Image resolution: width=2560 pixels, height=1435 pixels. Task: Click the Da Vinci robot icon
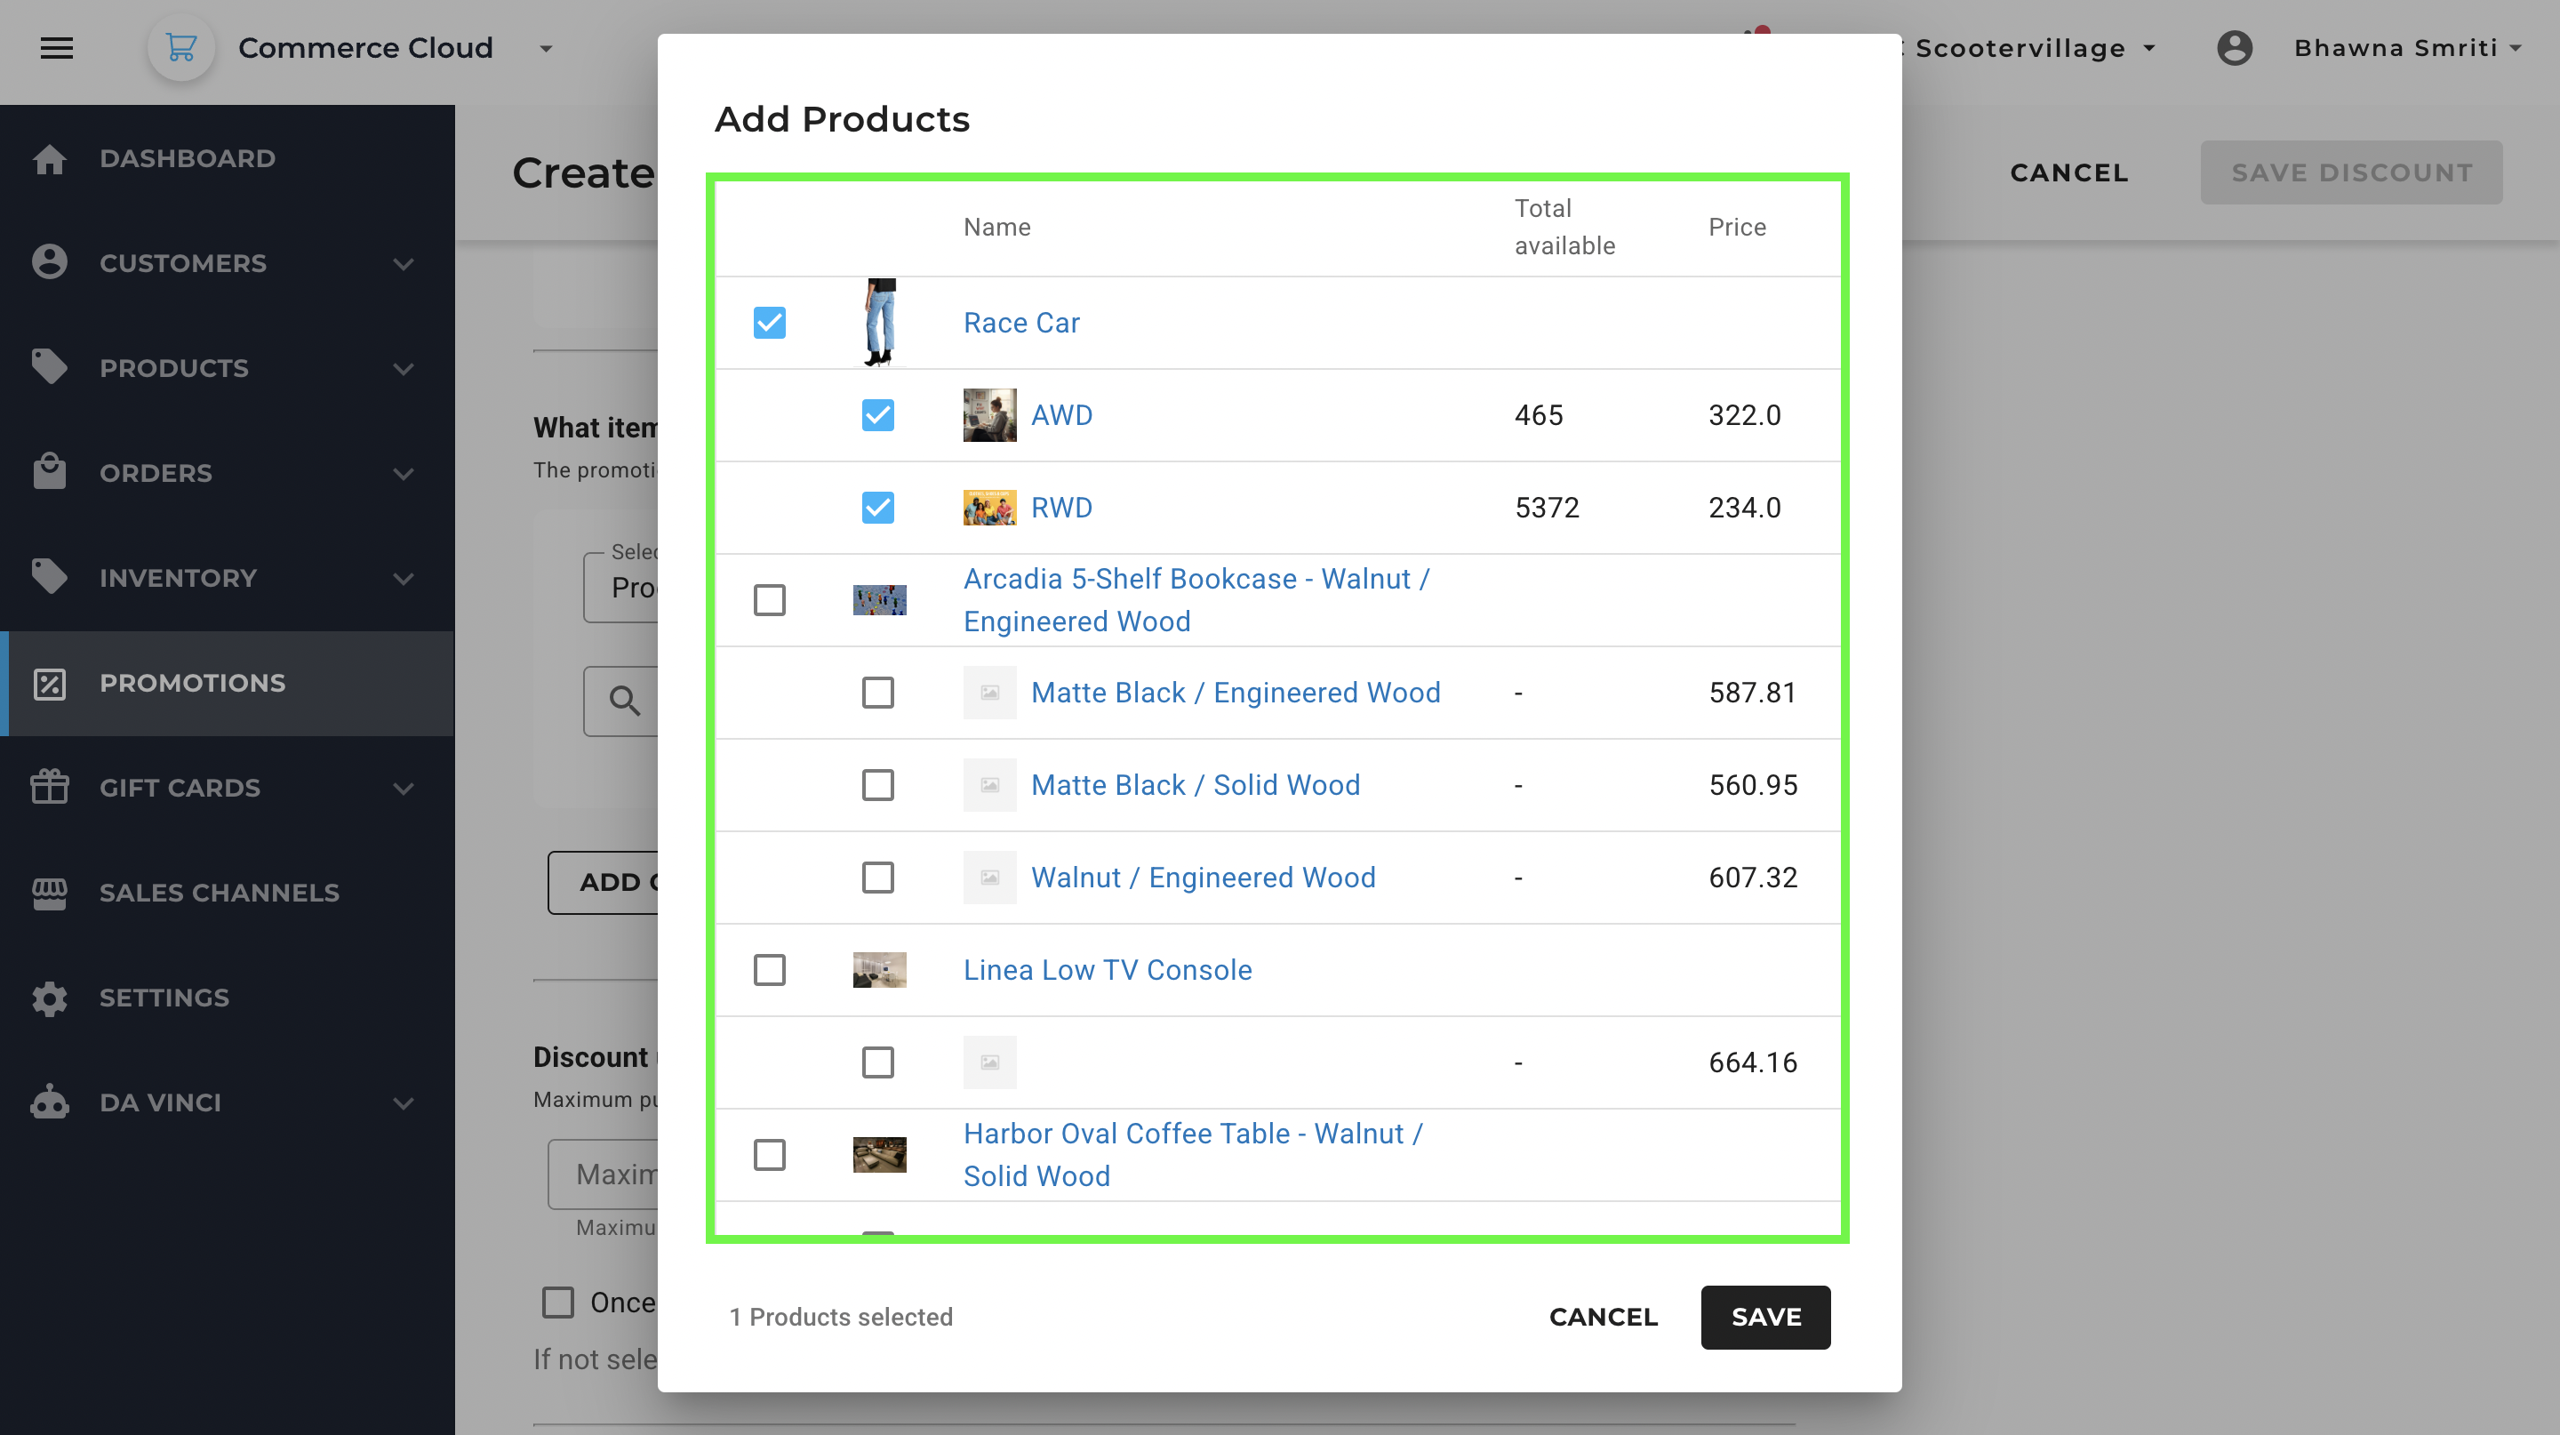(x=49, y=1103)
